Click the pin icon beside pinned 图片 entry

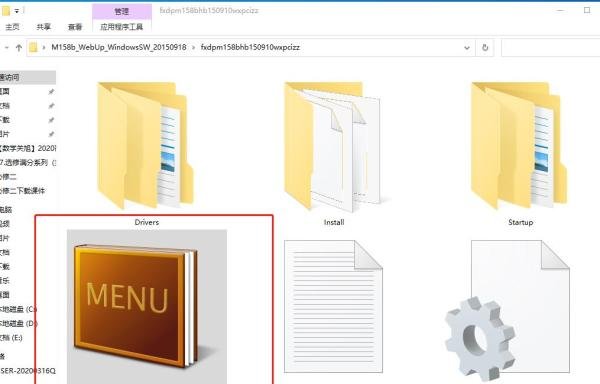(51, 134)
